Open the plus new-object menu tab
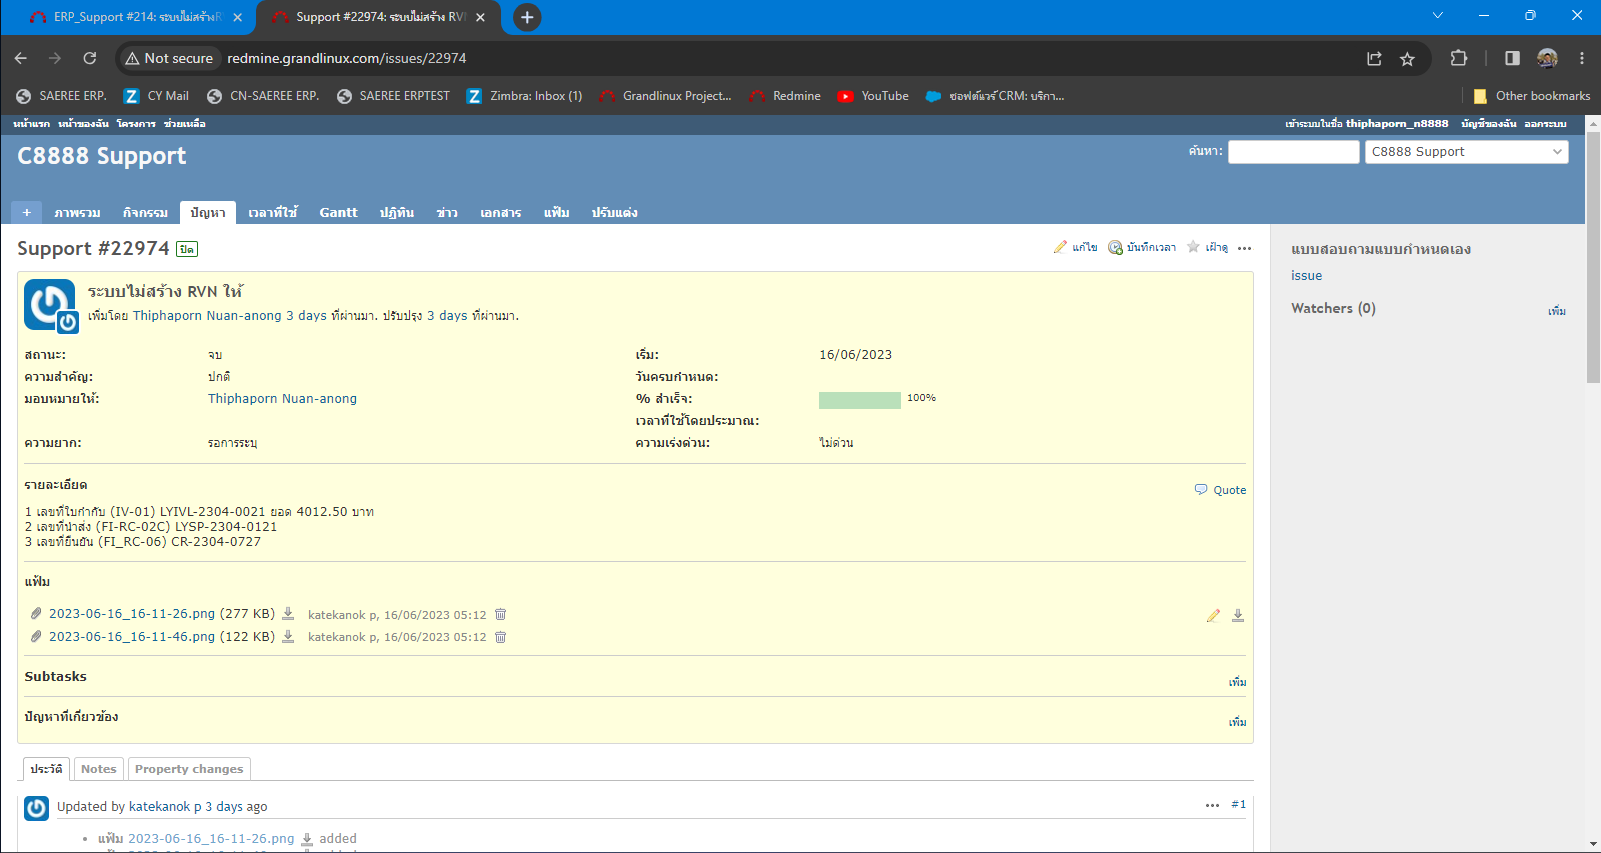The image size is (1601, 853). pos(27,212)
